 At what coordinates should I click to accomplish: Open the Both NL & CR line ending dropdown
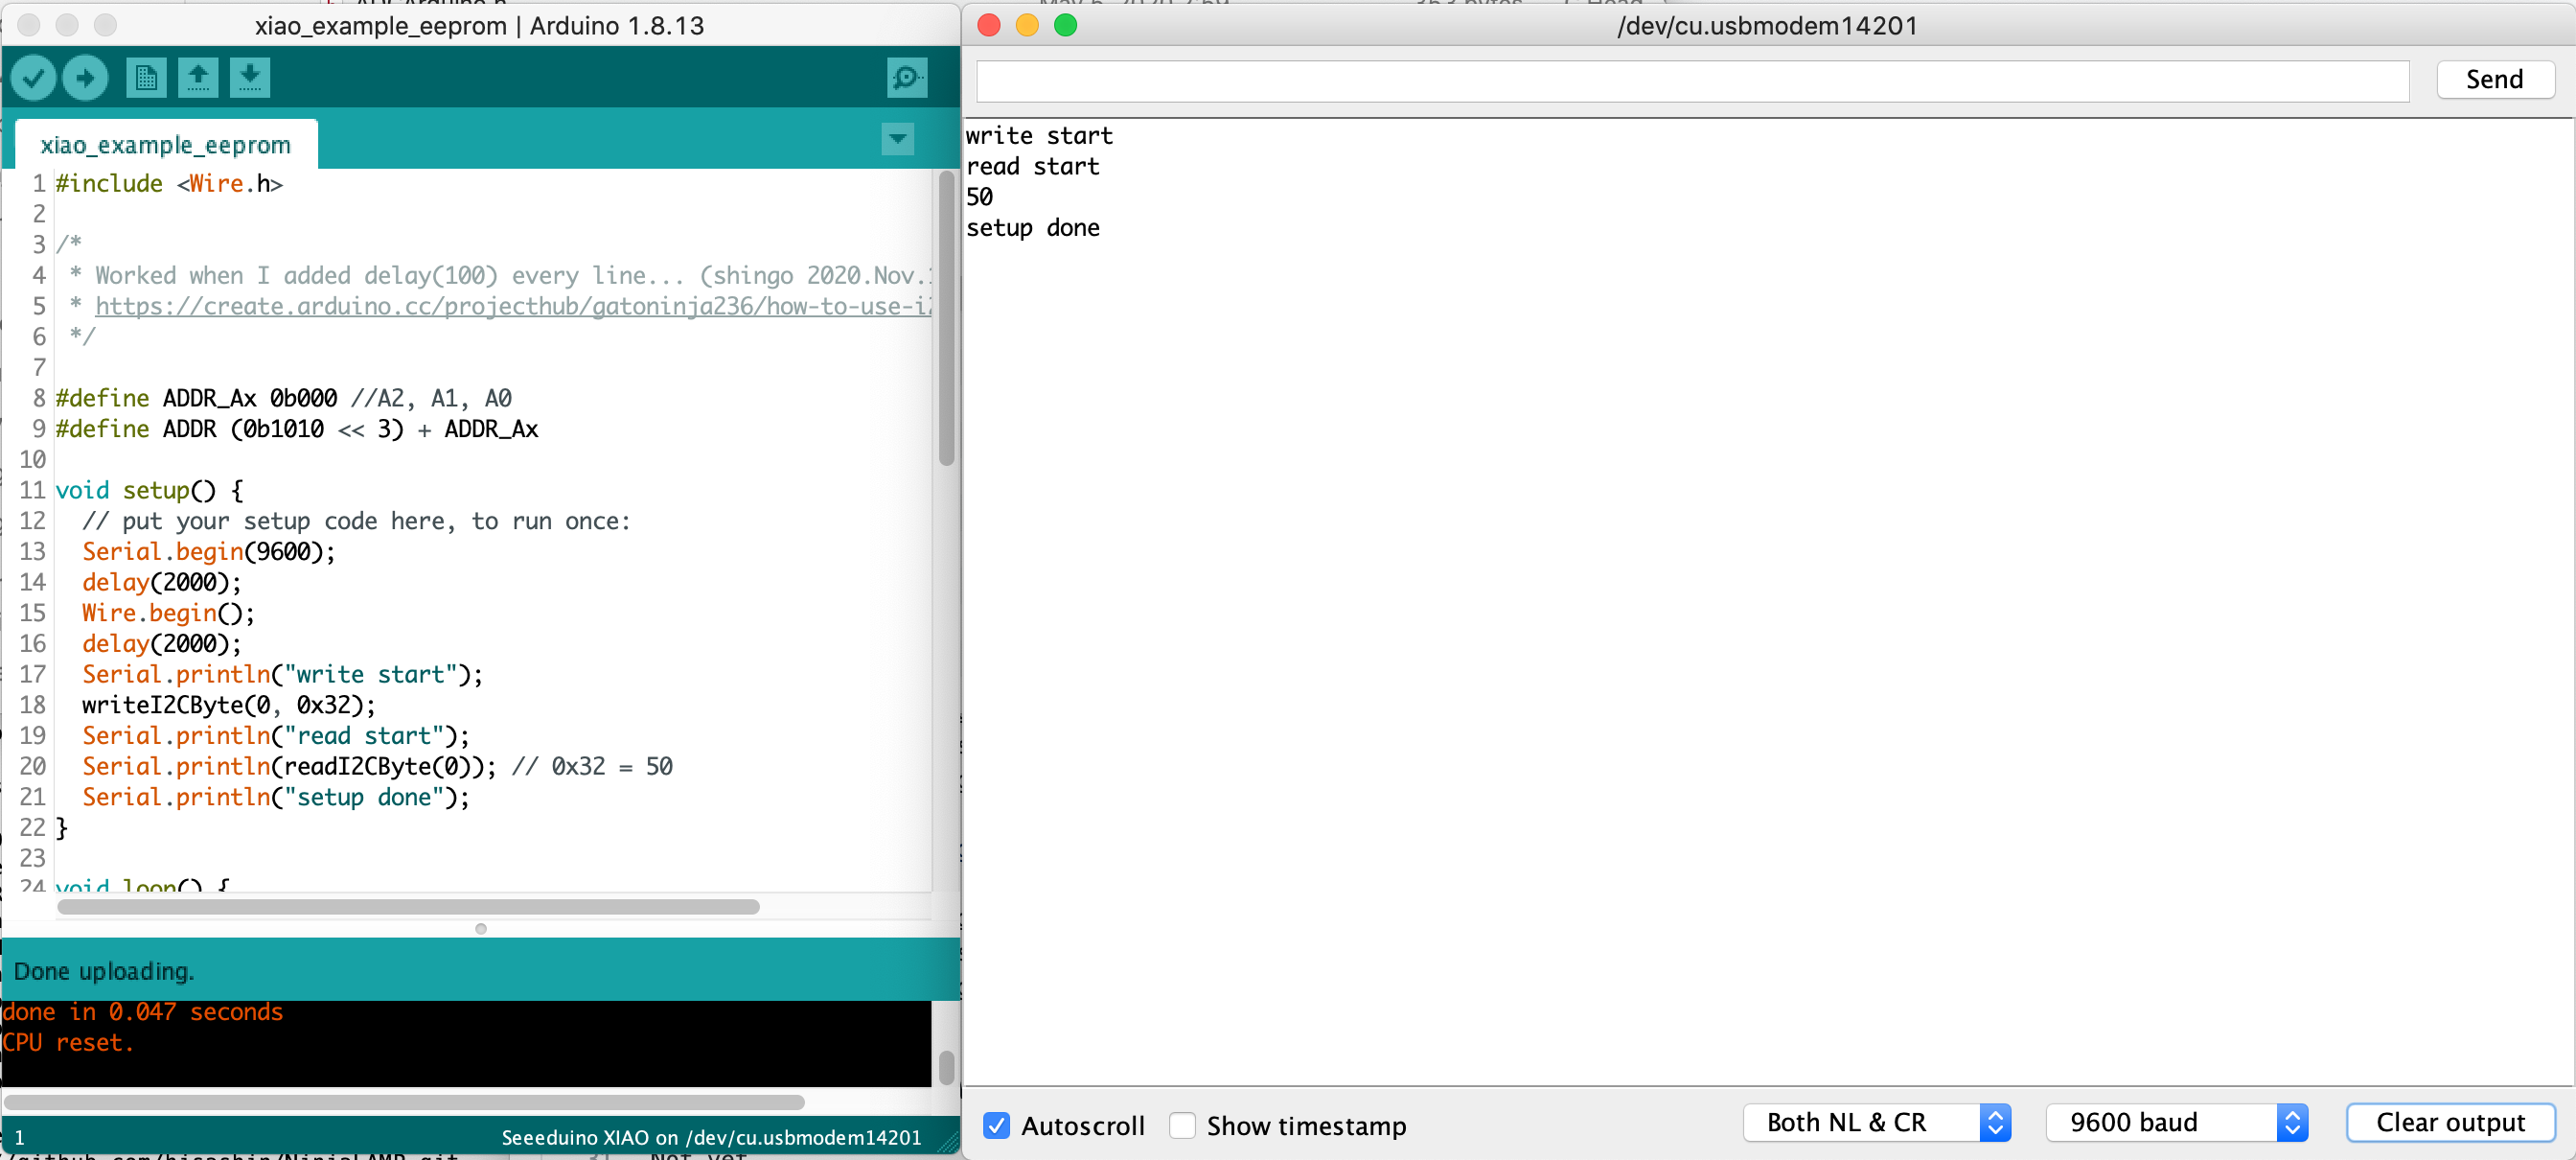click(1875, 1122)
